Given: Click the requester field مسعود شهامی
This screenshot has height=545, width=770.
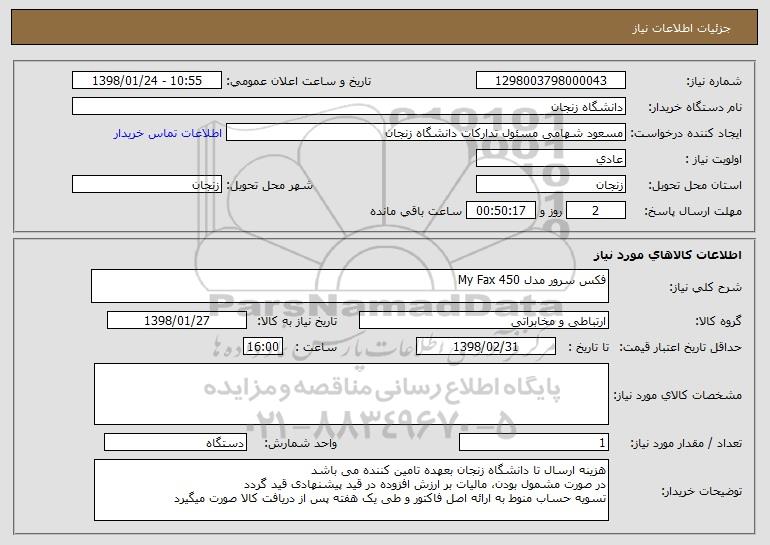Looking at the screenshot, I should point(426,133).
